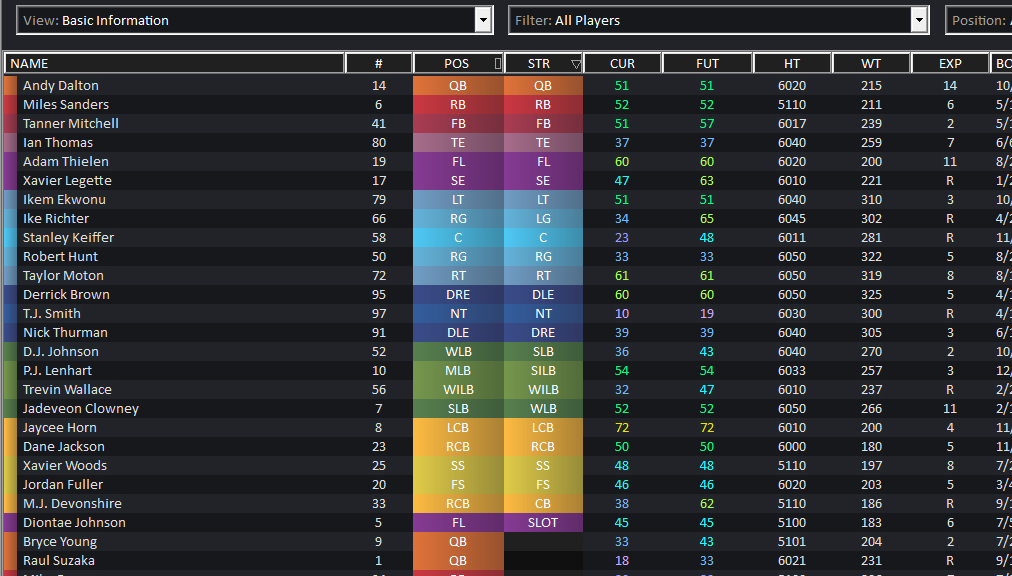
Task: Open the View Basic Information dropdown arrow
Action: click(x=483, y=20)
